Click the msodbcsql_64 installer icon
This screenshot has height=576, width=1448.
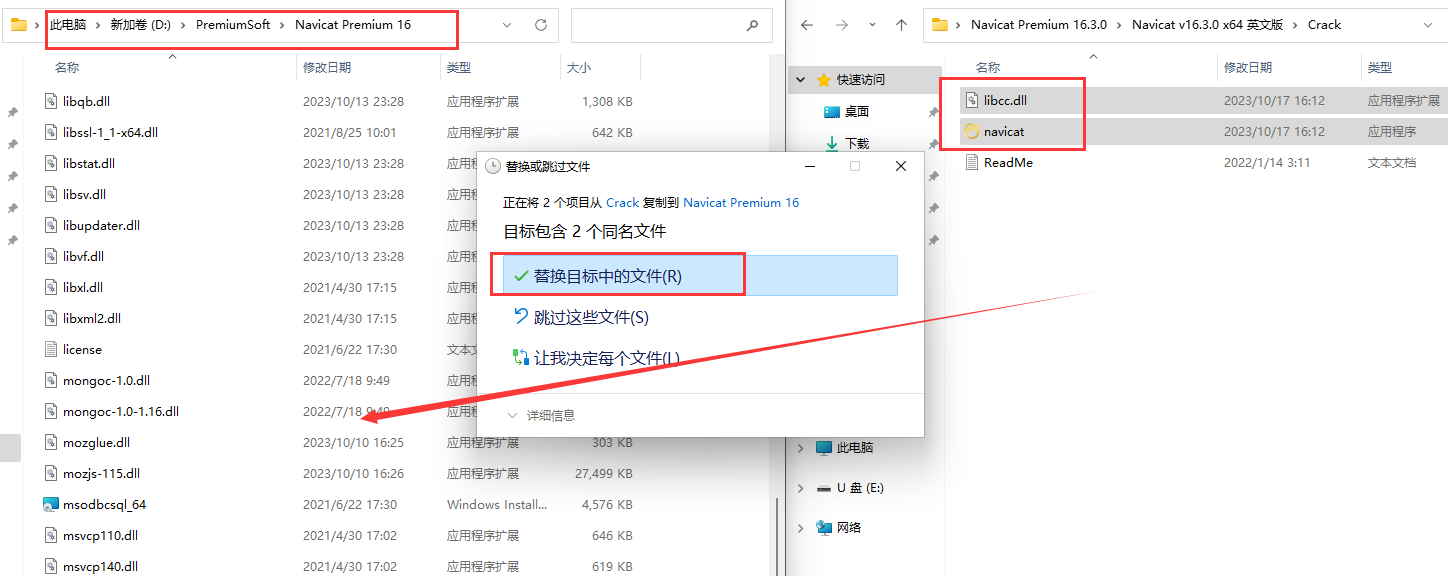coord(51,504)
